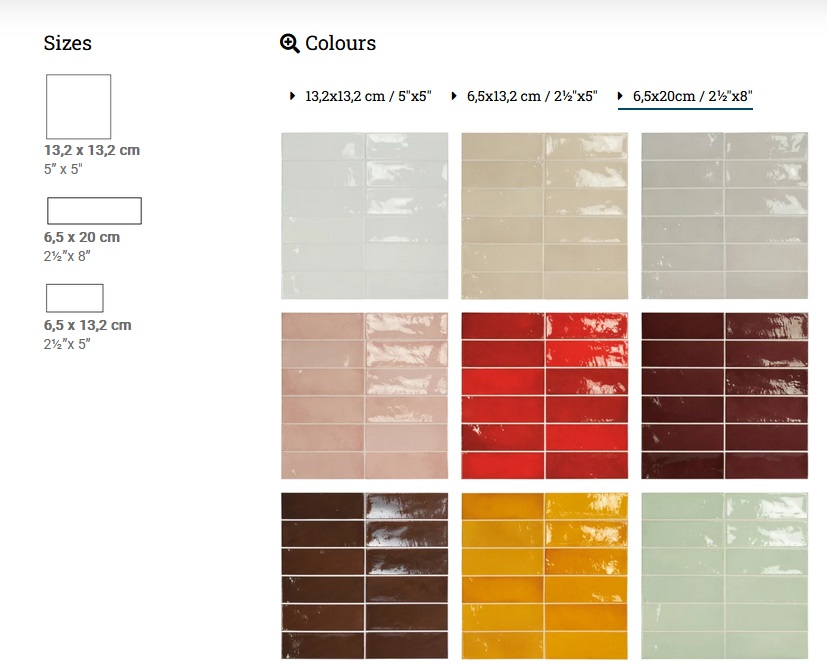Pick the pink tile colour swatch
This screenshot has width=827, height=666.
coord(364,396)
